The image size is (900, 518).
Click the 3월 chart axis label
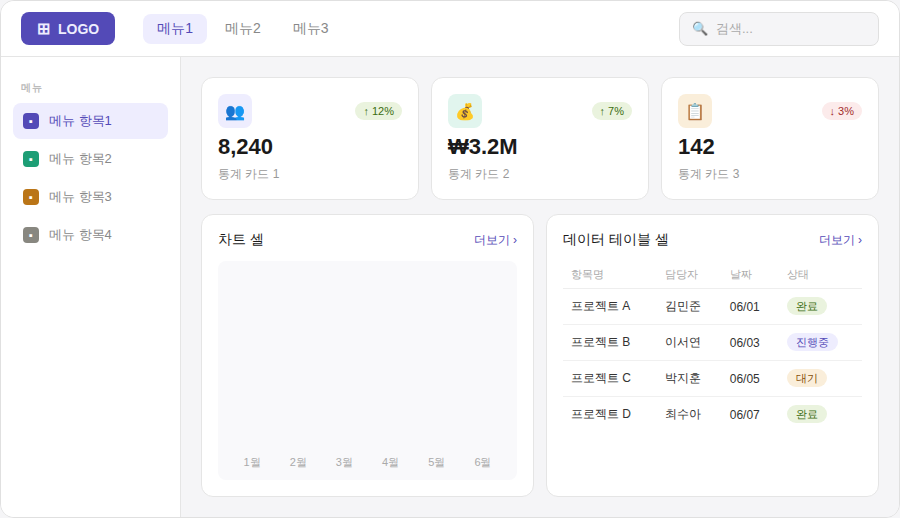[344, 462]
